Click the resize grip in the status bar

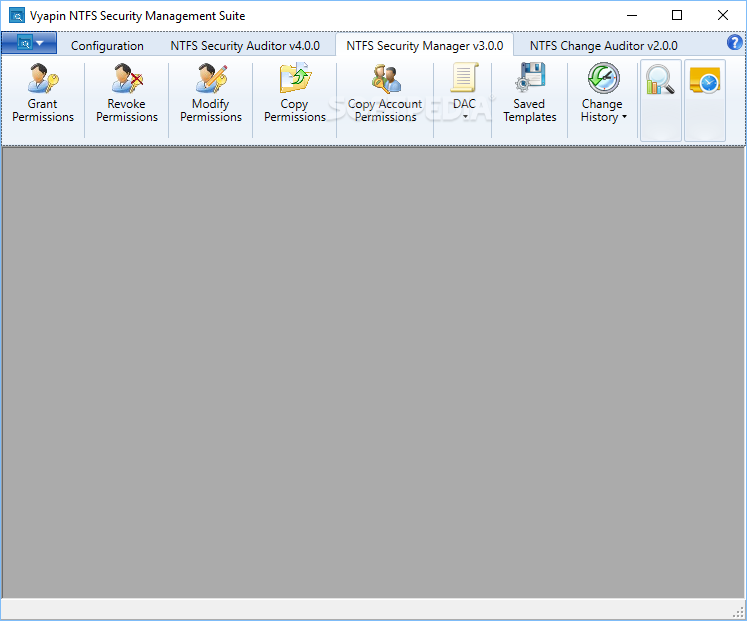coord(738,612)
